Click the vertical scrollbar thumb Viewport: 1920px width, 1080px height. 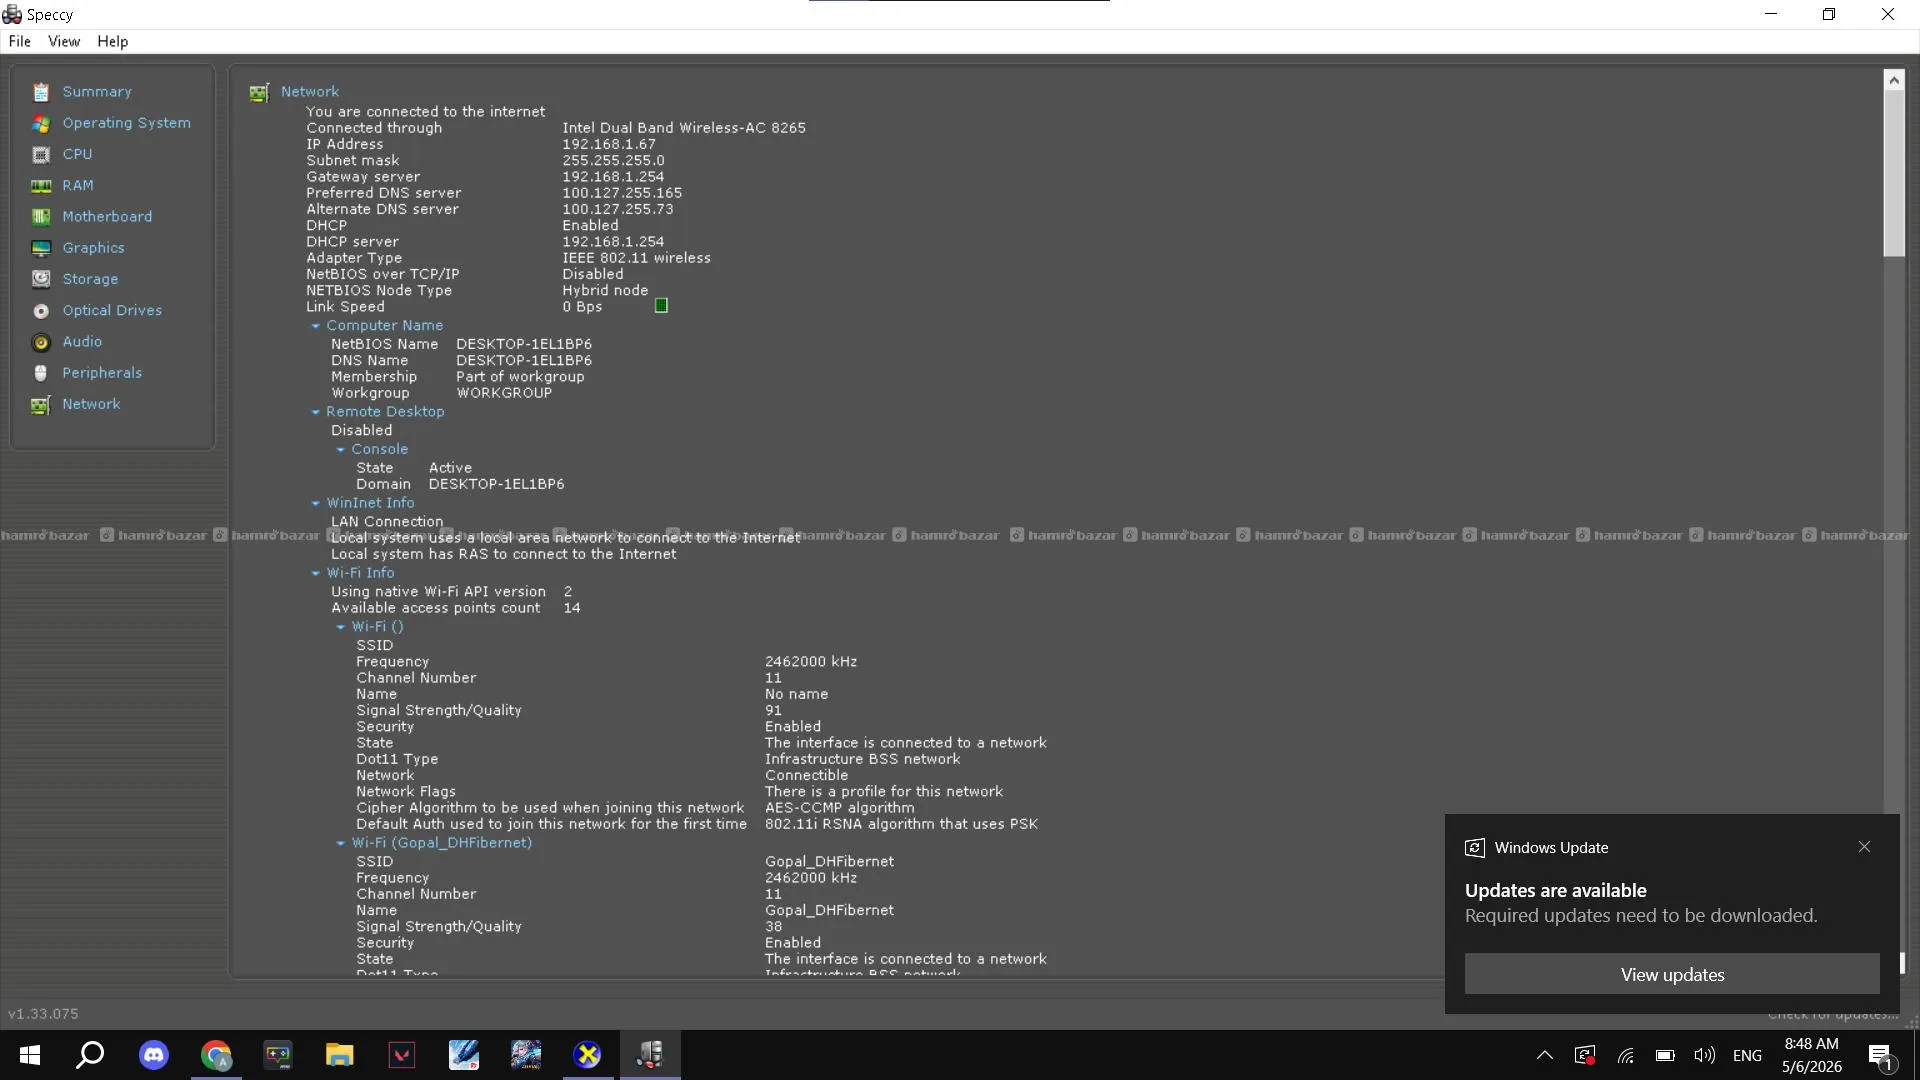point(1894,174)
